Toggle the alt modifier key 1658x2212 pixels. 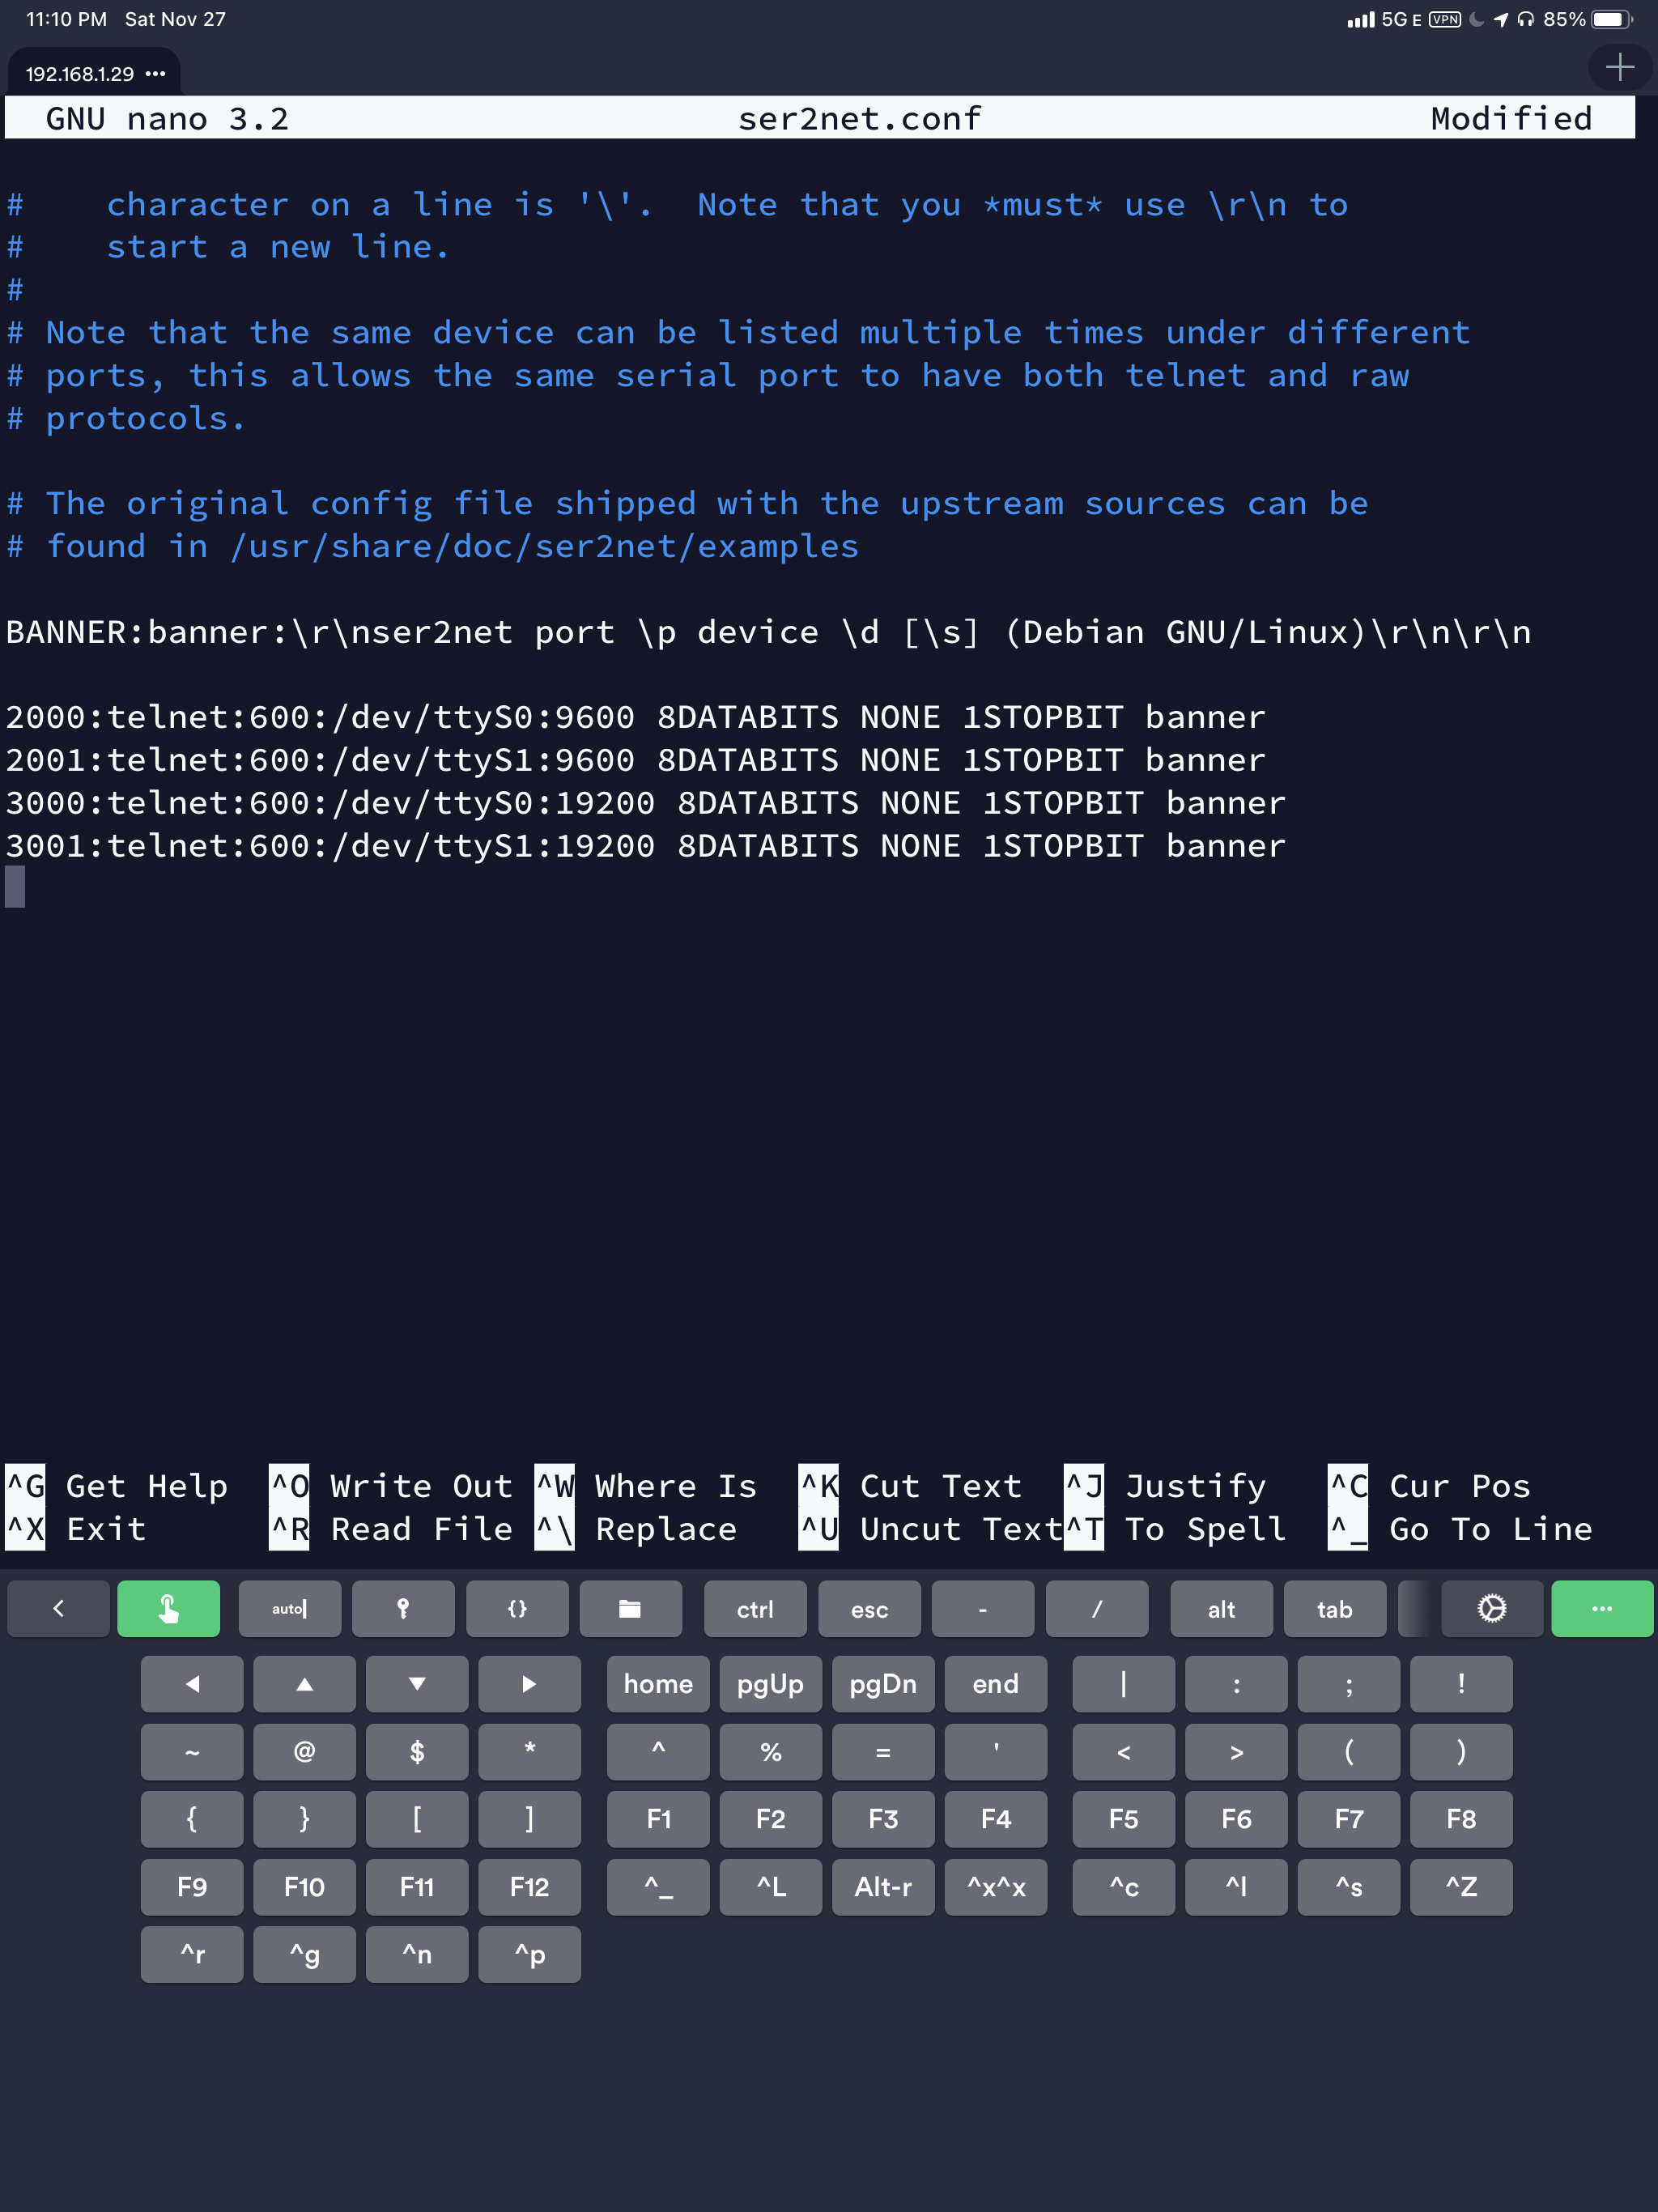pos(1220,1608)
